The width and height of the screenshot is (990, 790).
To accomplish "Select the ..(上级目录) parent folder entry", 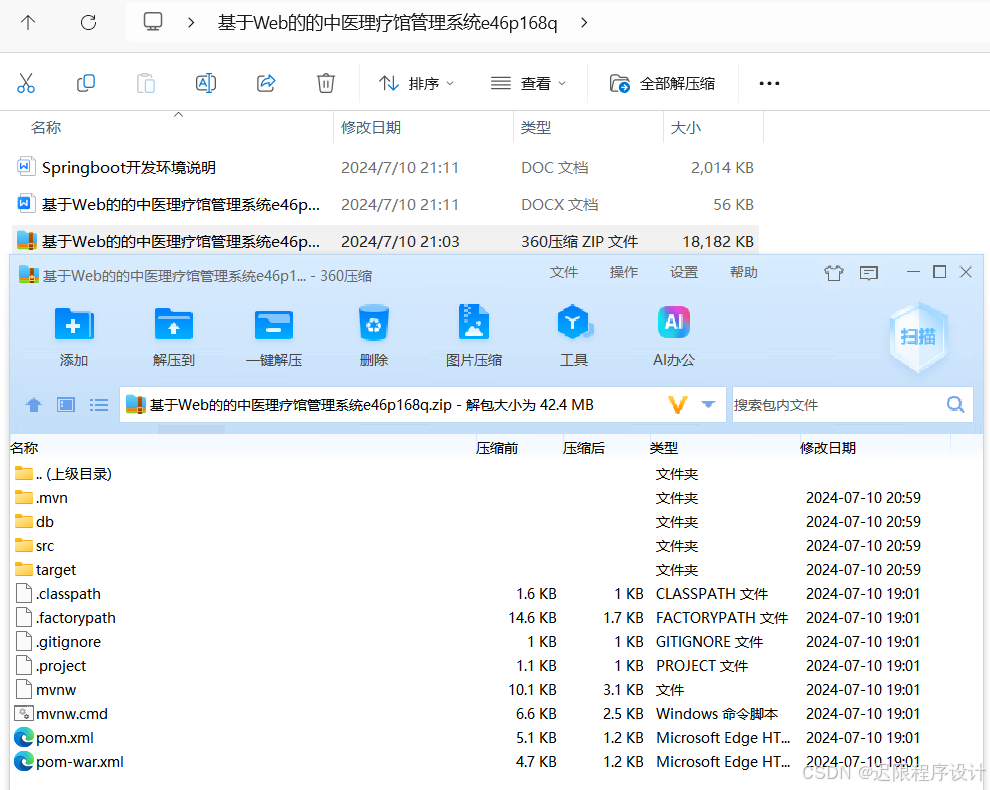I will click(63, 474).
